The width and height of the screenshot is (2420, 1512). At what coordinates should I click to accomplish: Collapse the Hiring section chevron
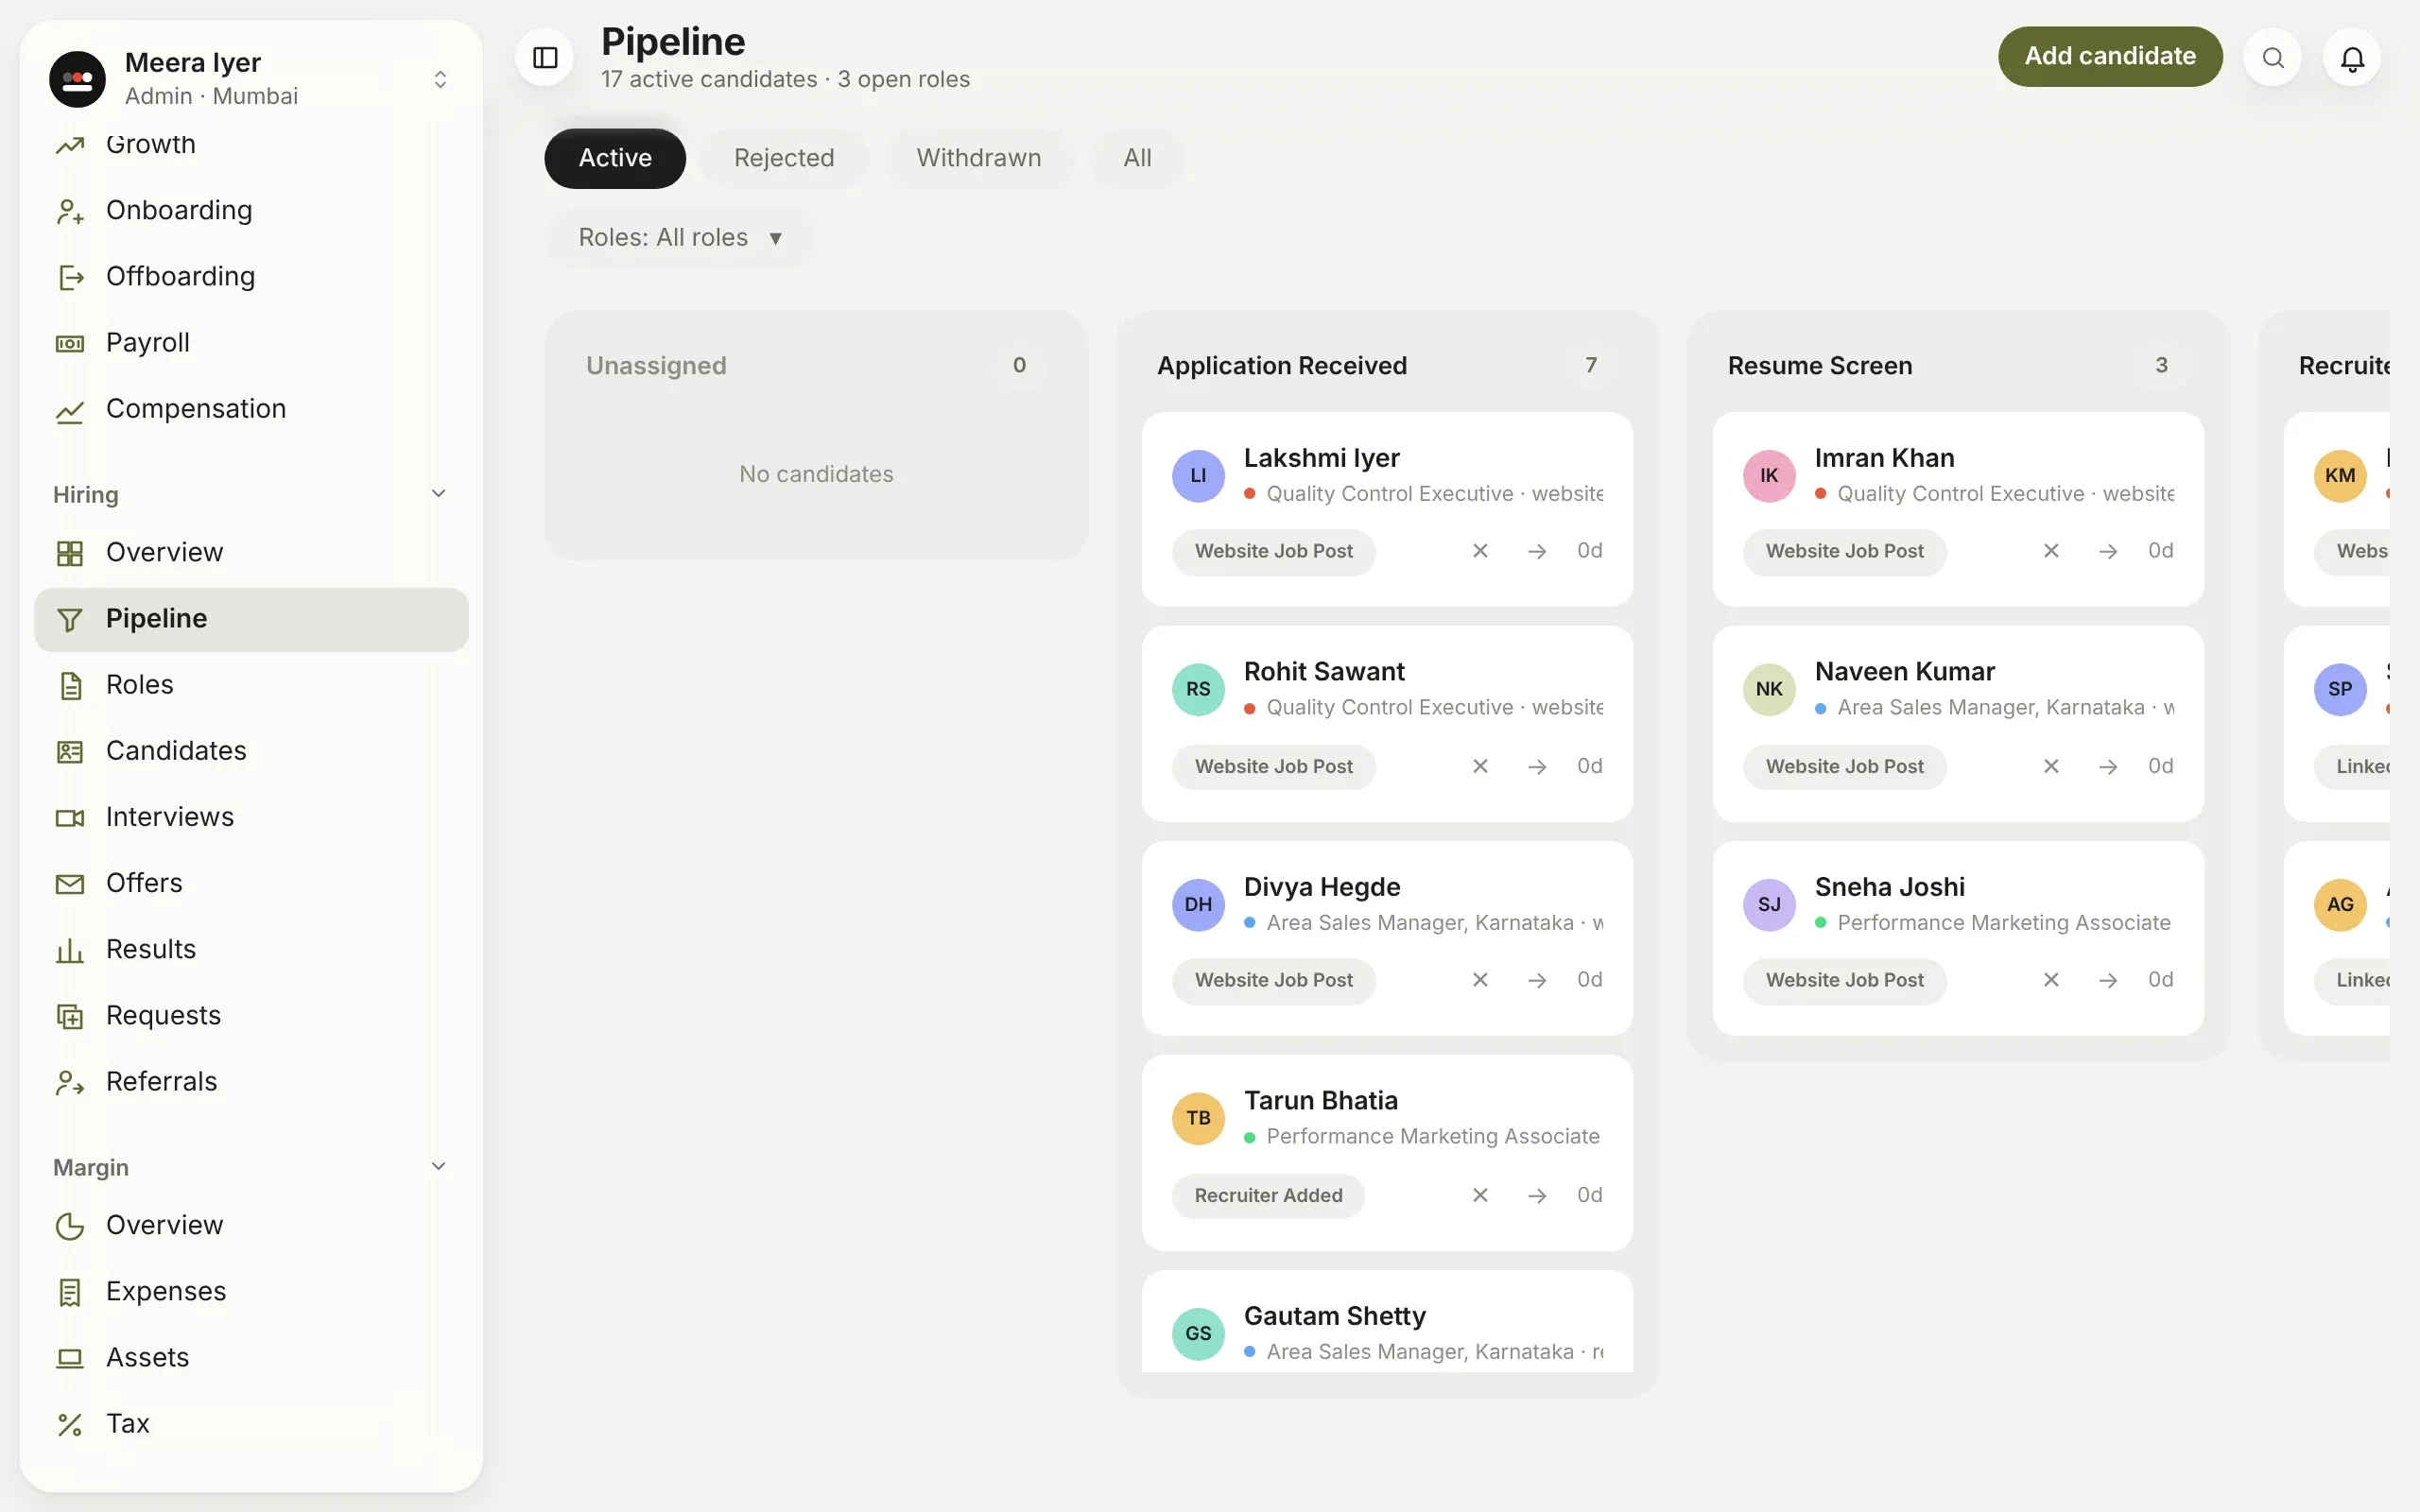coord(438,494)
